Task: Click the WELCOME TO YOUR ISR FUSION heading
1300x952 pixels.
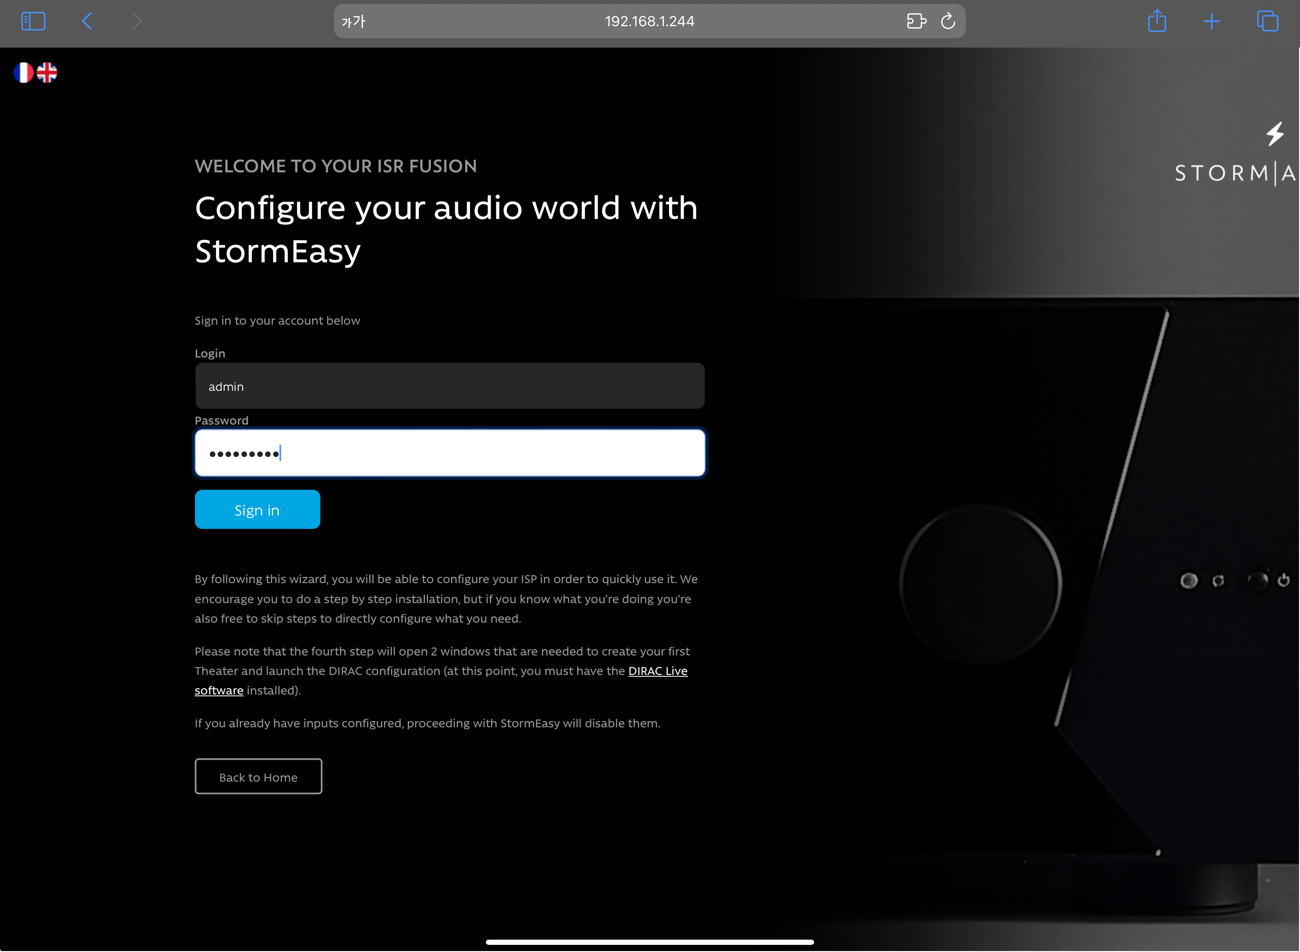Action: tap(336, 166)
